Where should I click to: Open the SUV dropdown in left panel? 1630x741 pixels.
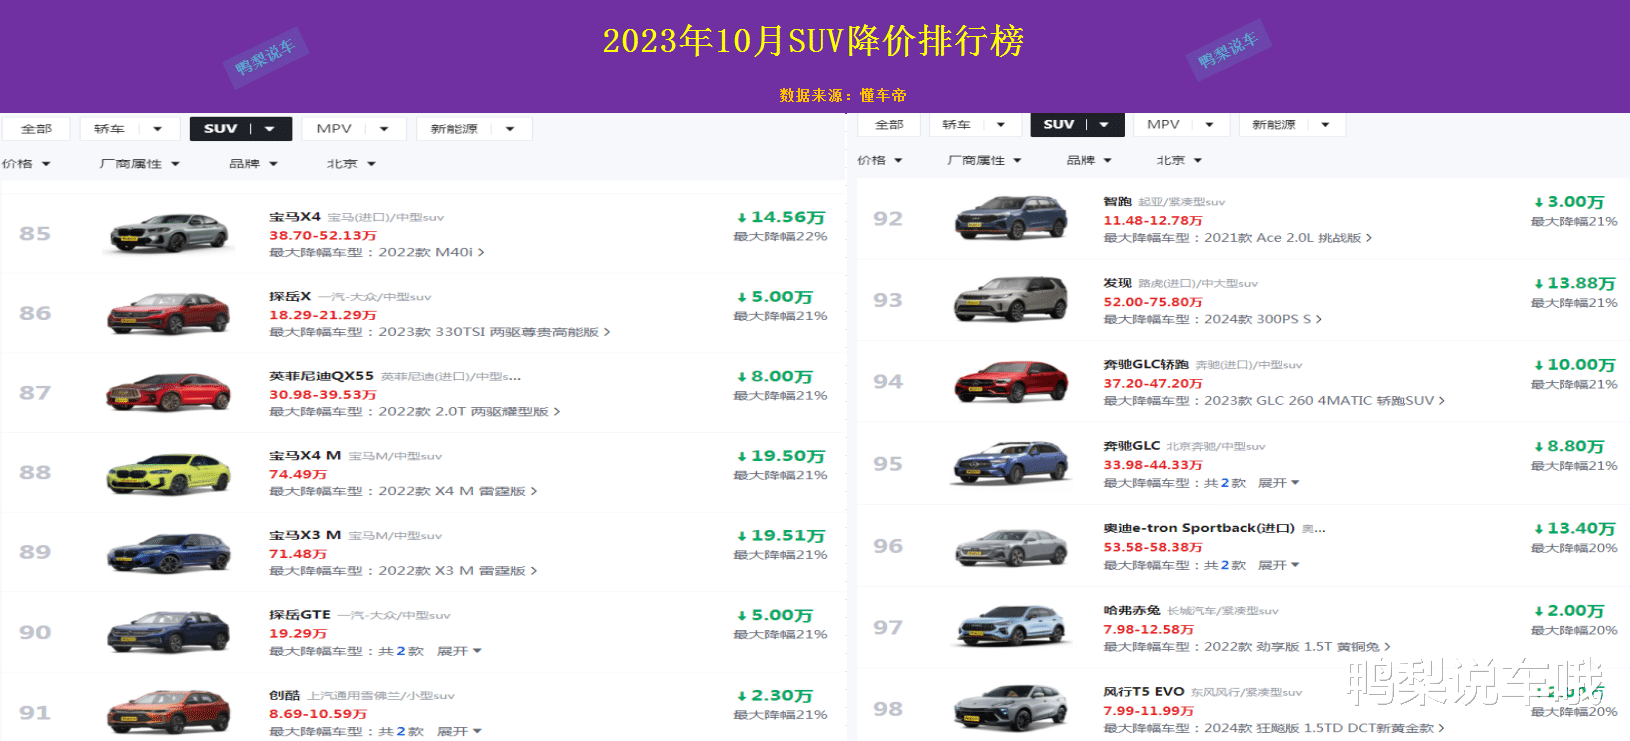coord(240,129)
